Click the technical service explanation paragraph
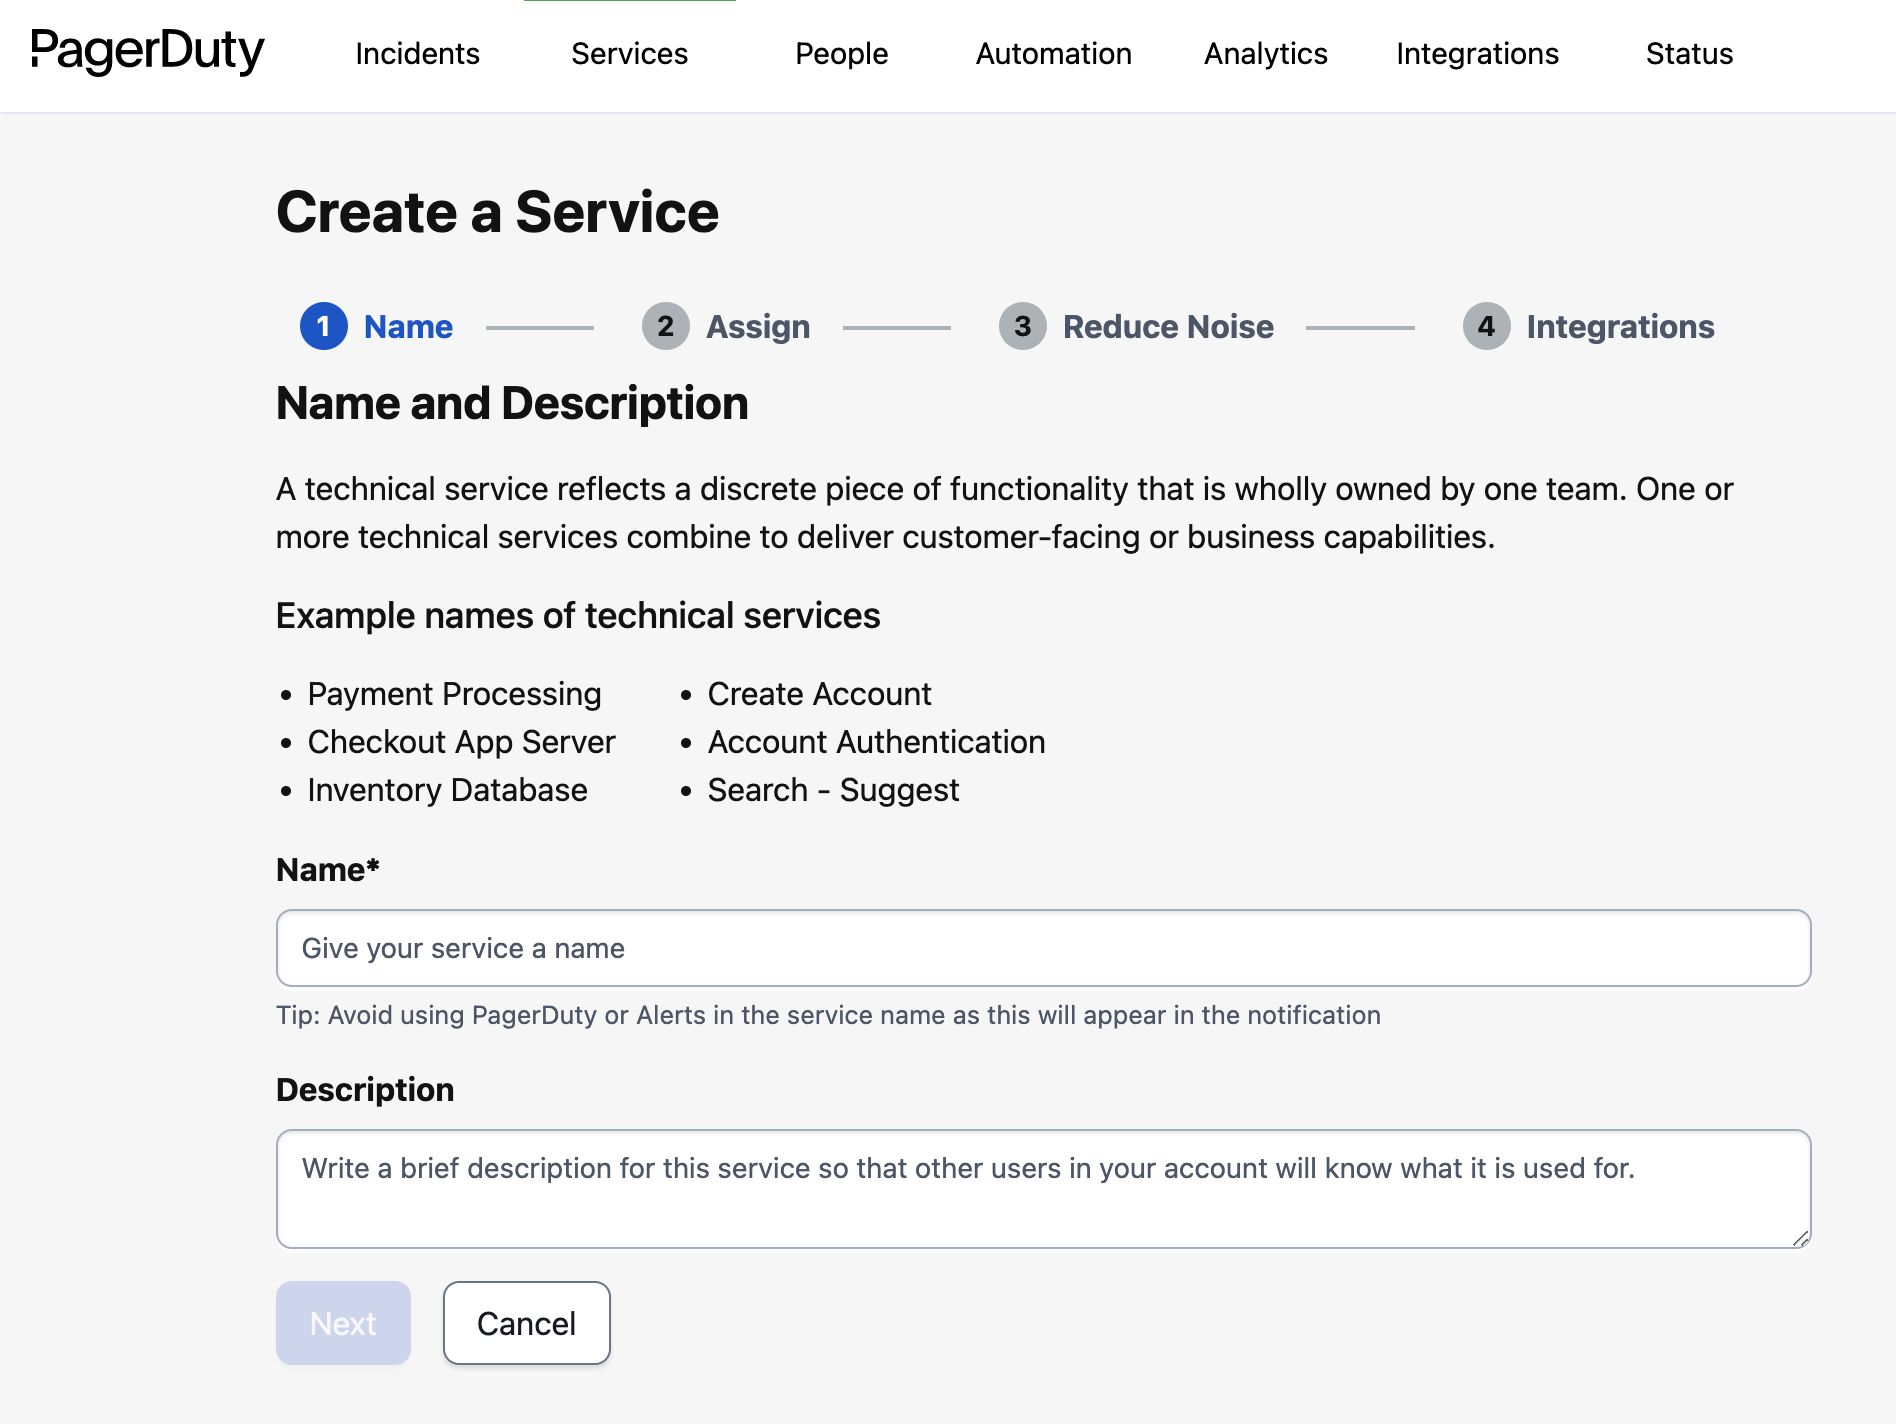 [x=1004, y=513]
